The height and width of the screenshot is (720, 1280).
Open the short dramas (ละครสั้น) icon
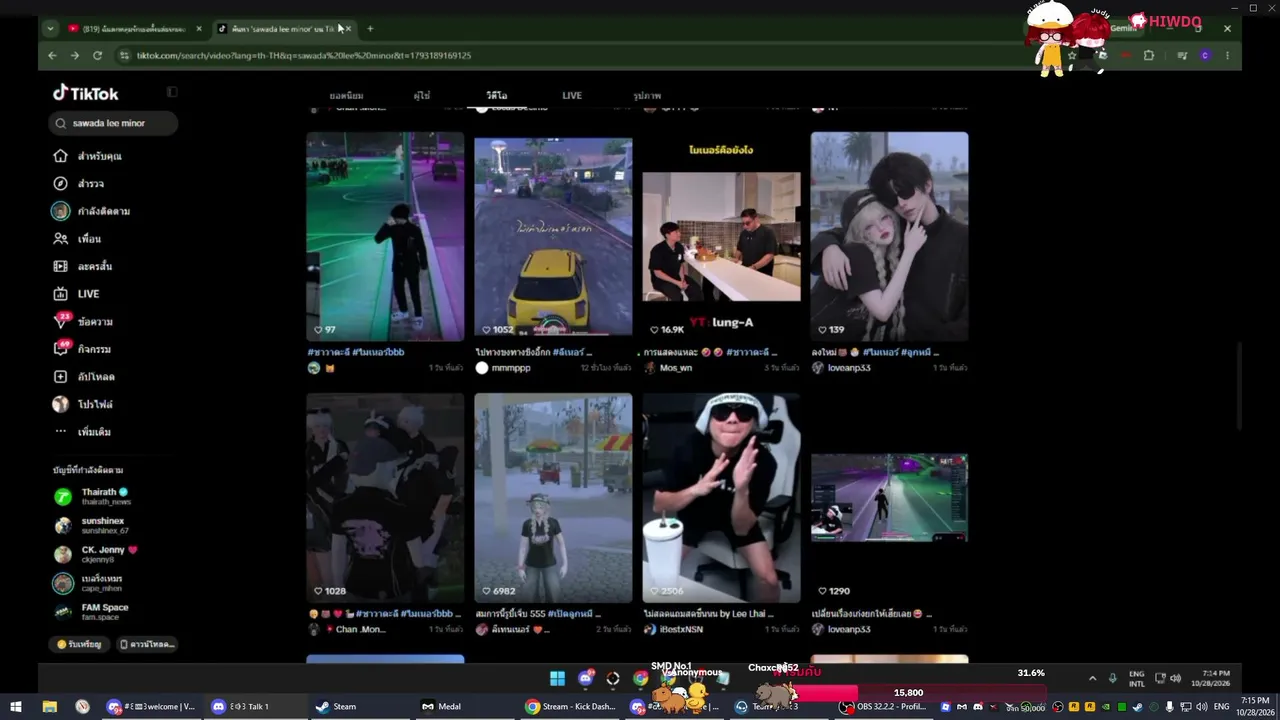point(60,266)
